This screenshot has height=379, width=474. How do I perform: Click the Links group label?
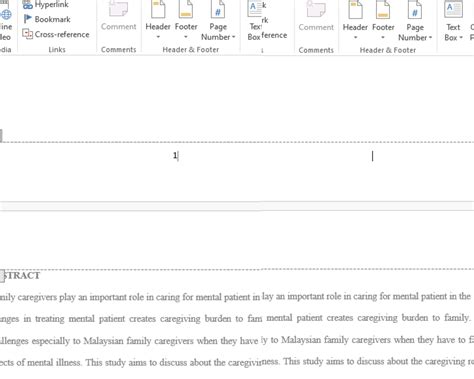pyautogui.click(x=57, y=50)
